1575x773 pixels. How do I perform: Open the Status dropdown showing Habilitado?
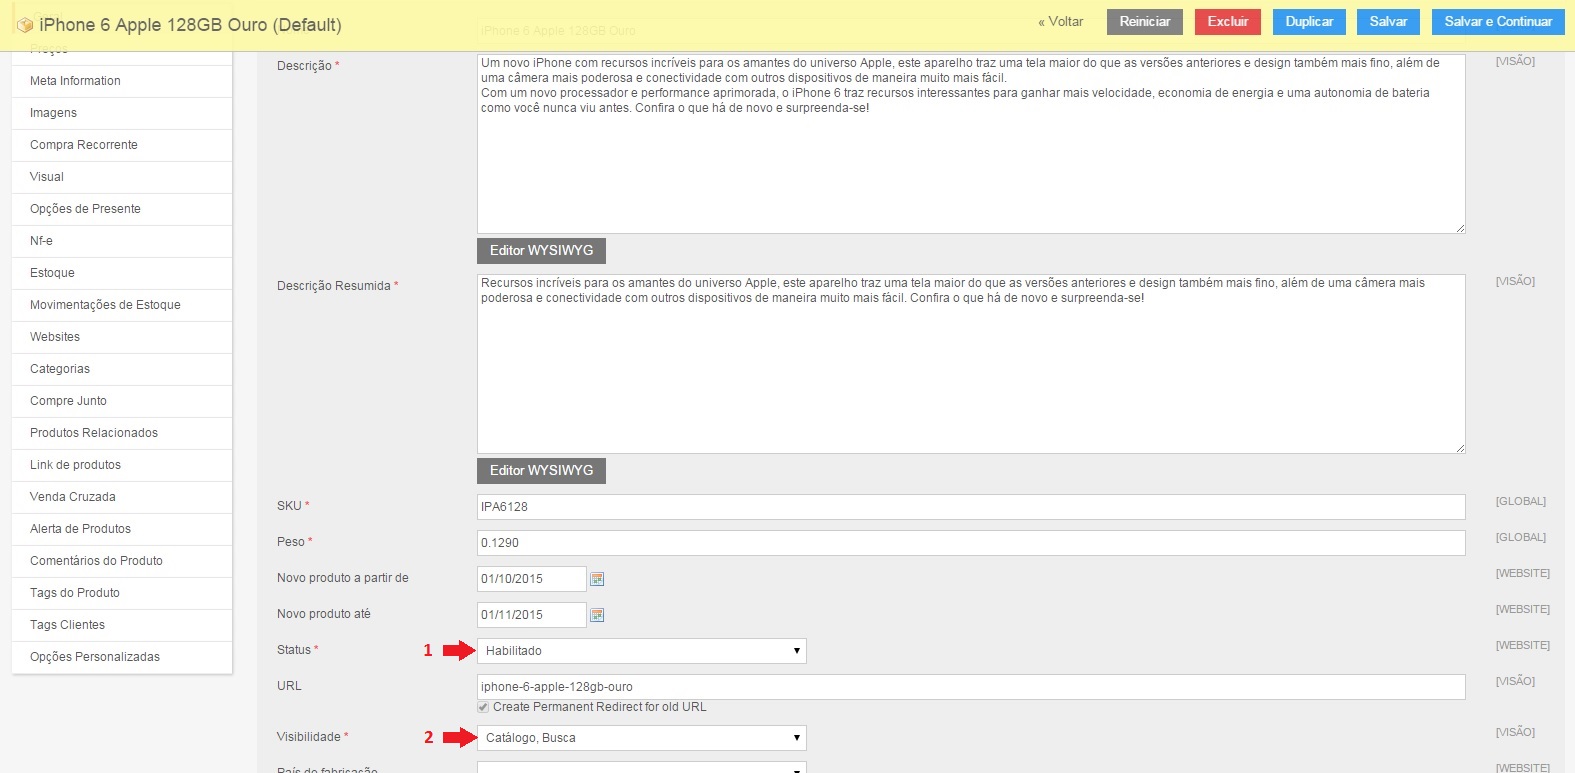click(642, 651)
